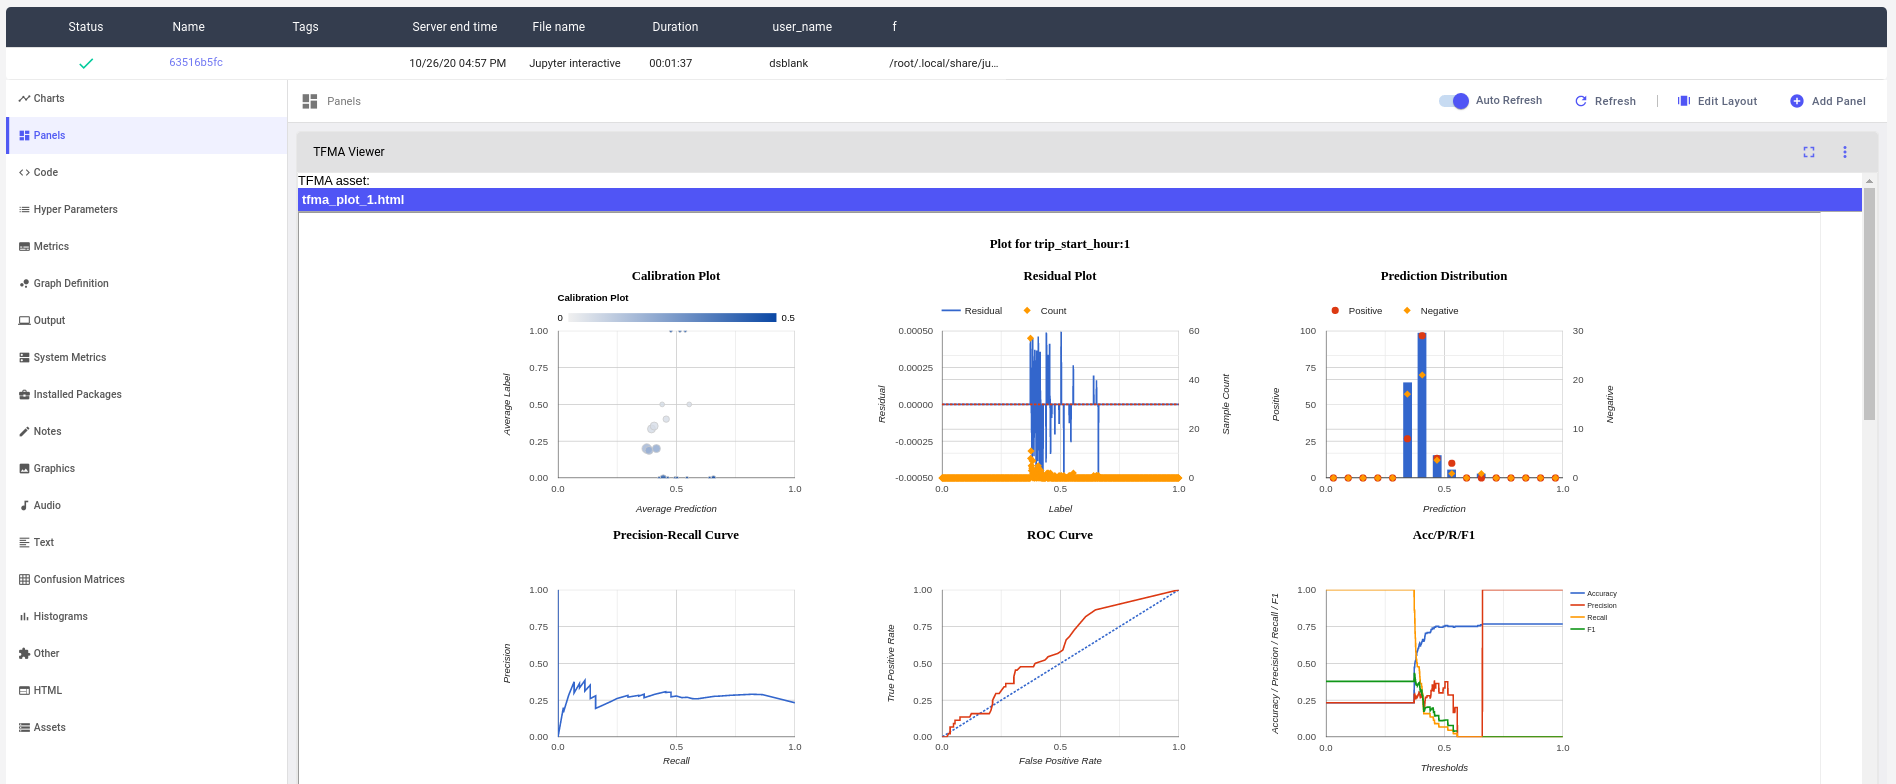Click the Calibration Plot color gradient bar
This screenshot has height=784, width=1896.
(x=672, y=318)
